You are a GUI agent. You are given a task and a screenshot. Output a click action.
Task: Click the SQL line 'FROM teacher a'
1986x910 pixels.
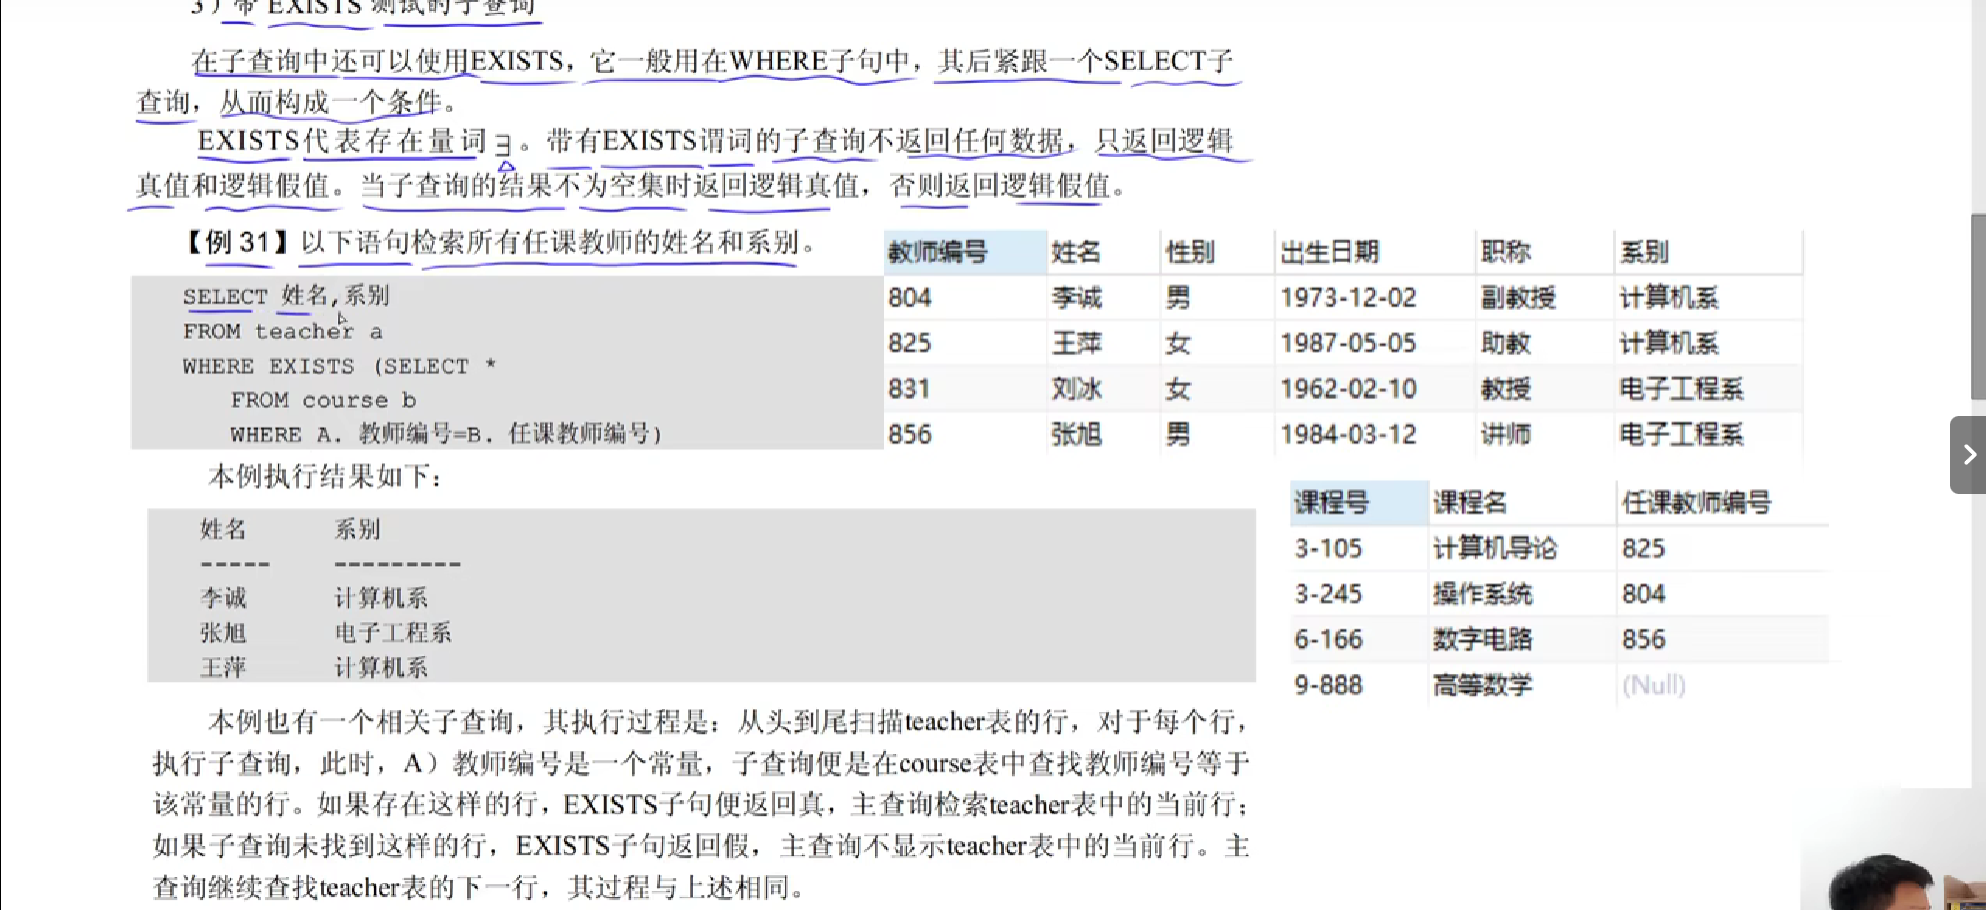click(x=282, y=331)
